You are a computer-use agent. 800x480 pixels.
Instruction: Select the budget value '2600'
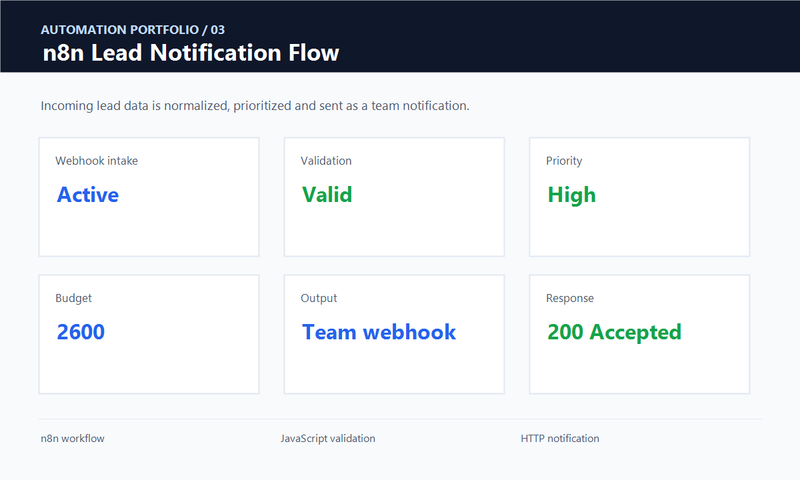coord(81,332)
